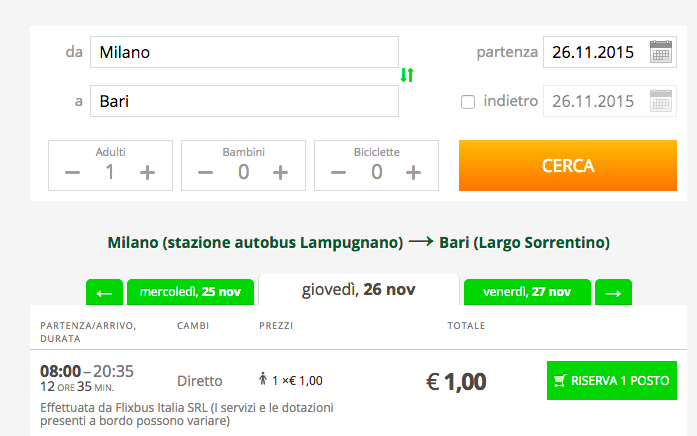Image resolution: width=697 pixels, height=436 pixels.
Task: Click Riserva 1 Posto button
Action: click(612, 380)
